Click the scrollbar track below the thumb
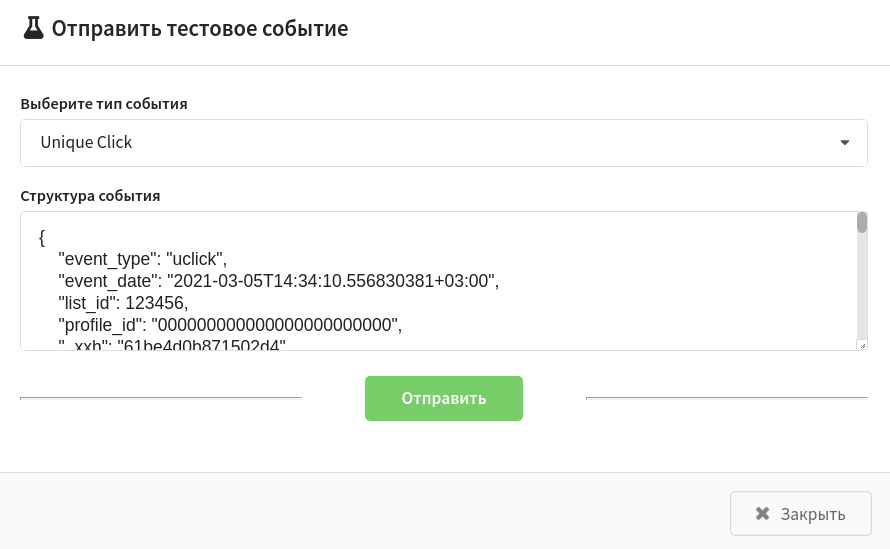 coord(862,286)
